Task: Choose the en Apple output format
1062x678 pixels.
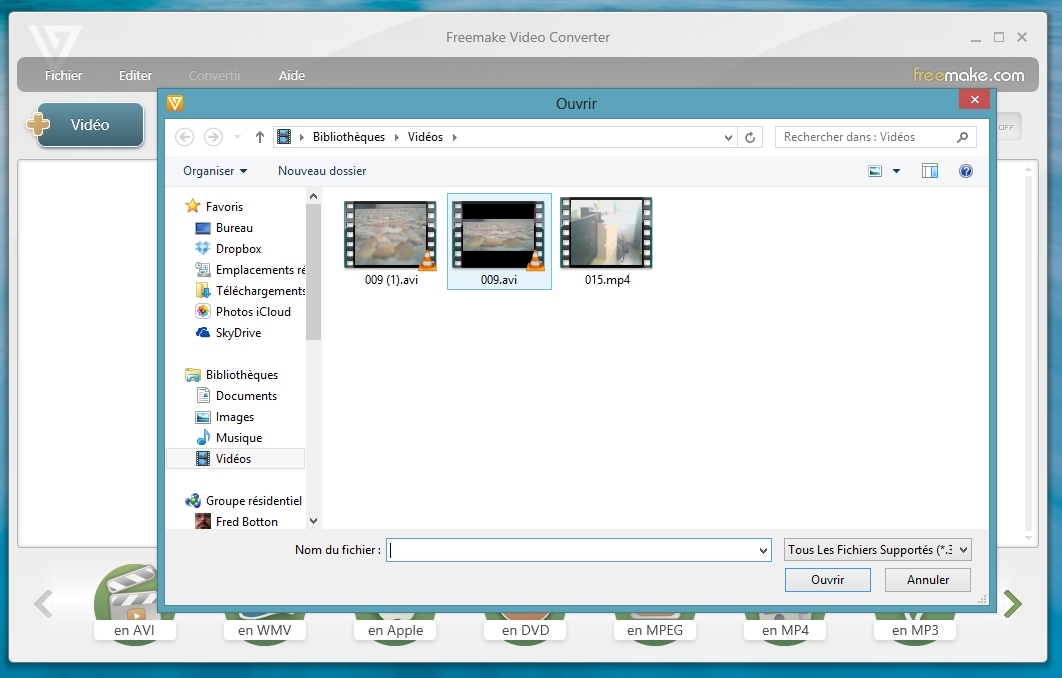Action: 396,630
